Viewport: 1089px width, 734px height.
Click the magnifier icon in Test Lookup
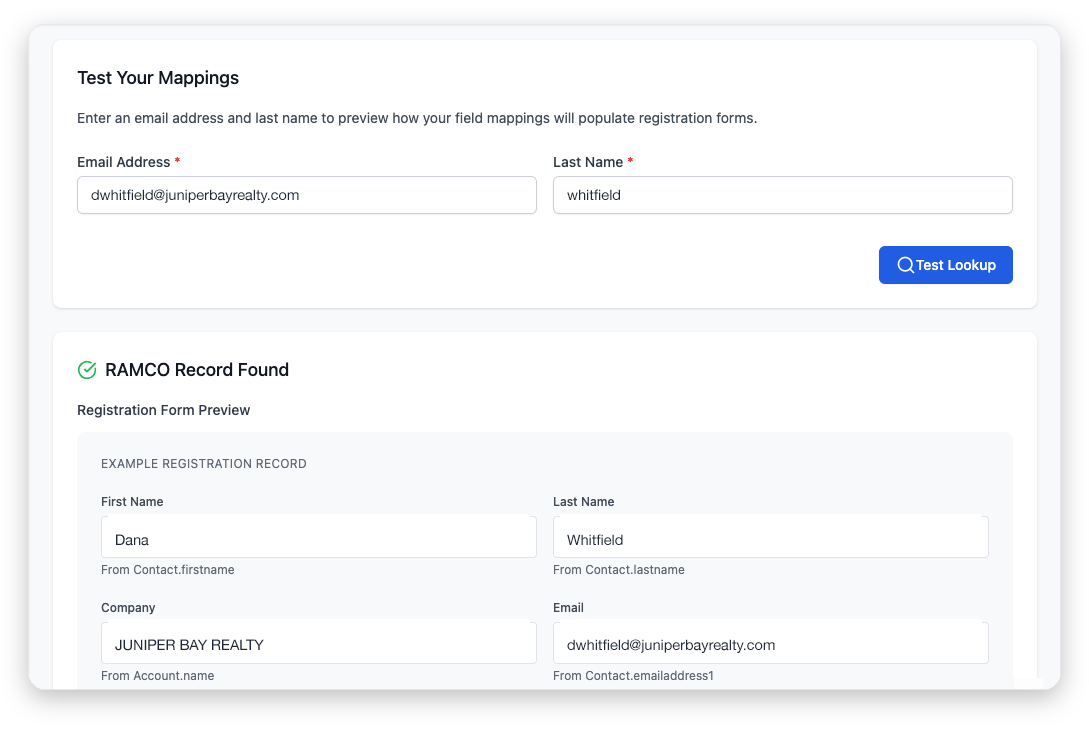tap(905, 265)
